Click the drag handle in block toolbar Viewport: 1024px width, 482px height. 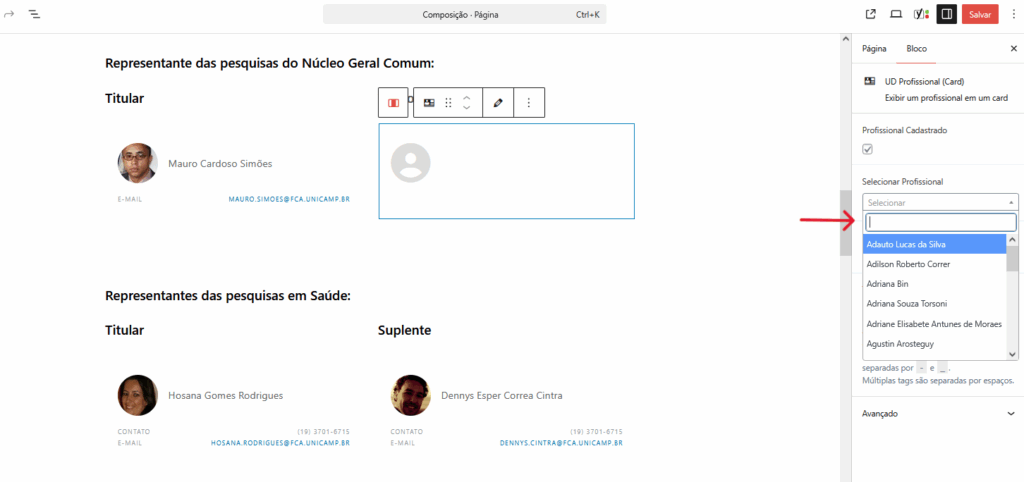coord(448,102)
